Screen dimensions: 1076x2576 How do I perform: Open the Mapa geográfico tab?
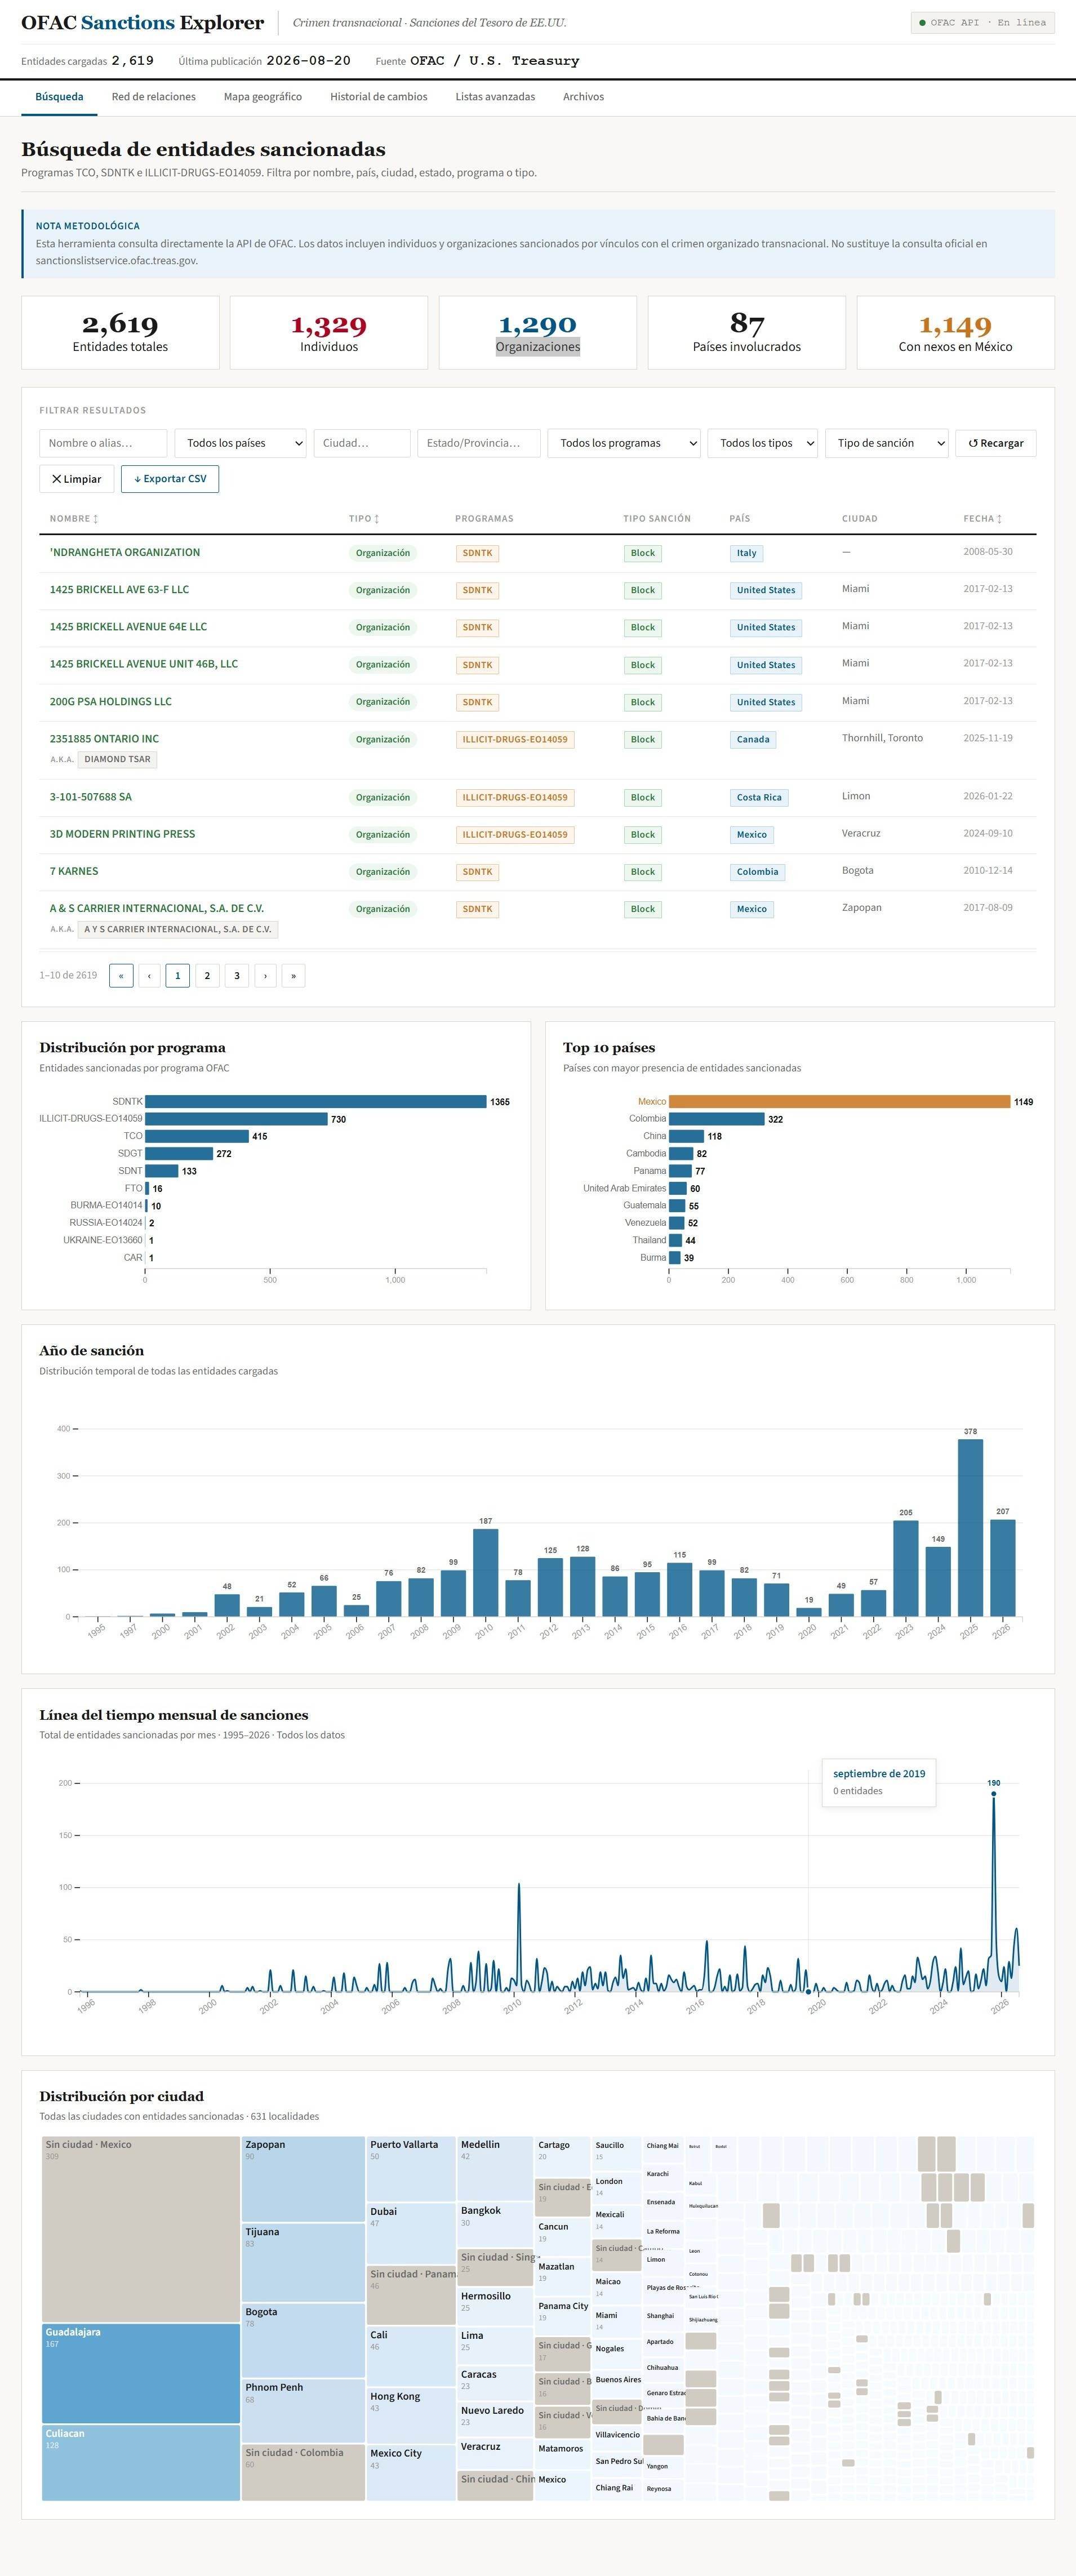(263, 97)
